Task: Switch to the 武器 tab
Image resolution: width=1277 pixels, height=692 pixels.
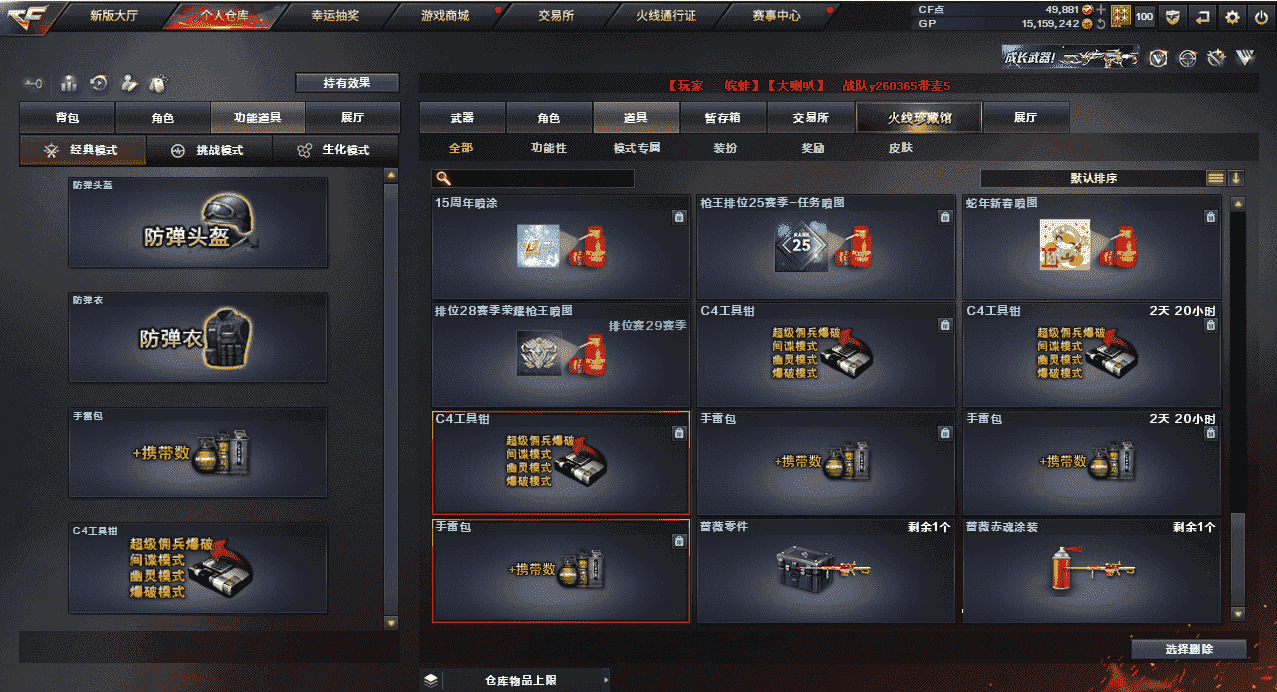Action: pos(462,117)
